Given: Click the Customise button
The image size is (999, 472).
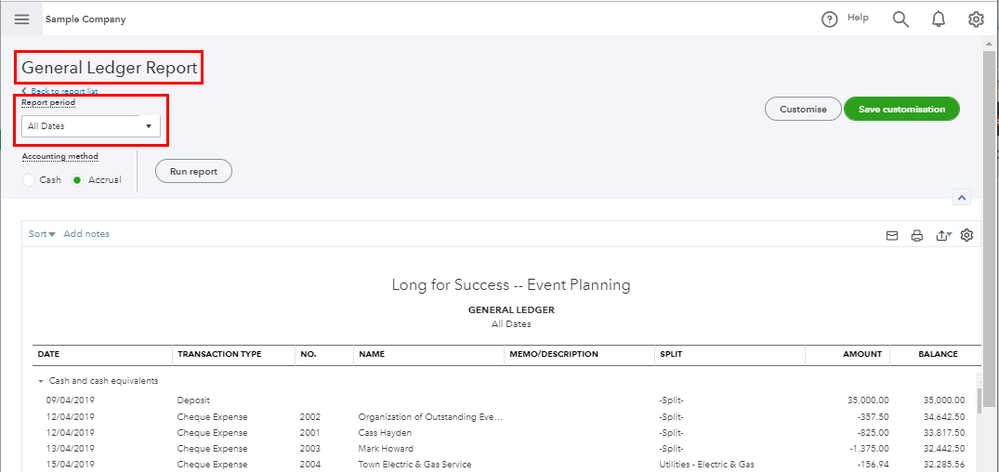Looking at the screenshot, I should coord(802,109).
